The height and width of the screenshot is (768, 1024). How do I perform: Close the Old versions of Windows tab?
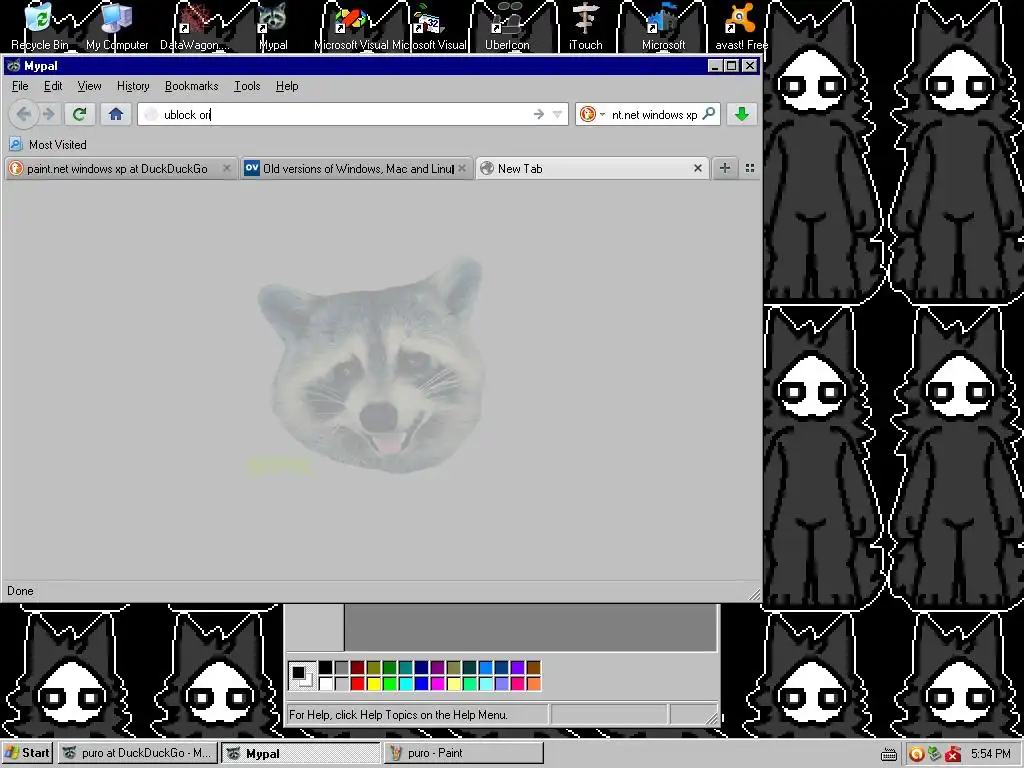click(462, 168)
